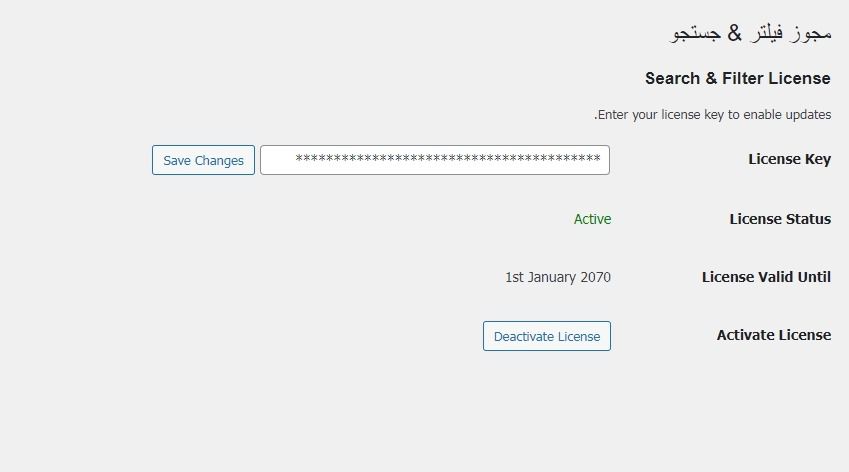Click the License Key label

click(x=789, y=159)
